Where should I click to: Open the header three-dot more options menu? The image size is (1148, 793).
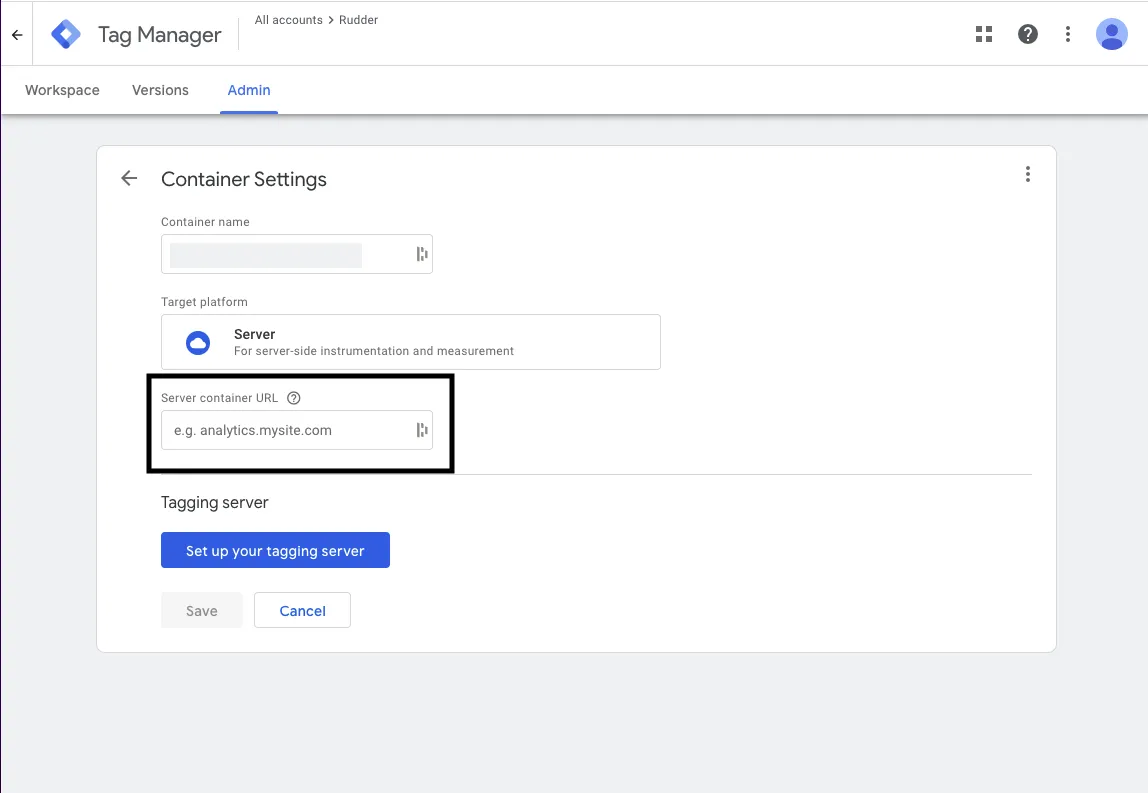tap(1067, 34)
